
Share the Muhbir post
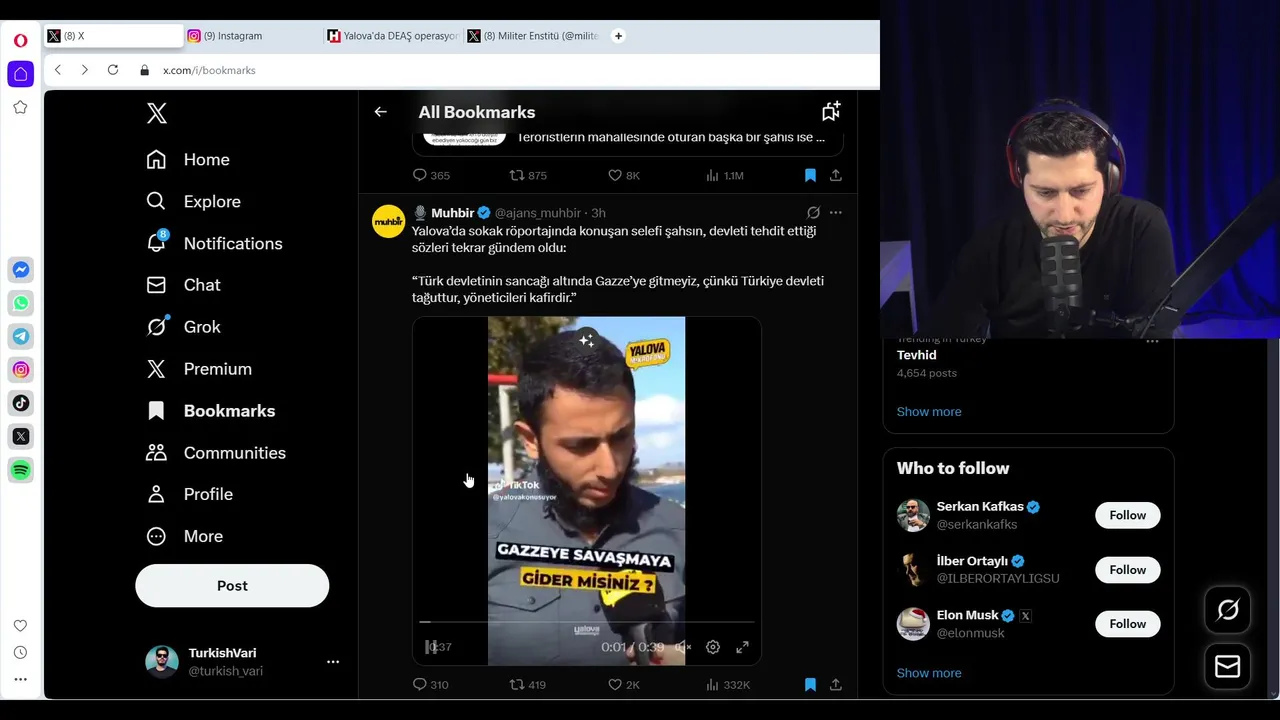tap(836, 685)
